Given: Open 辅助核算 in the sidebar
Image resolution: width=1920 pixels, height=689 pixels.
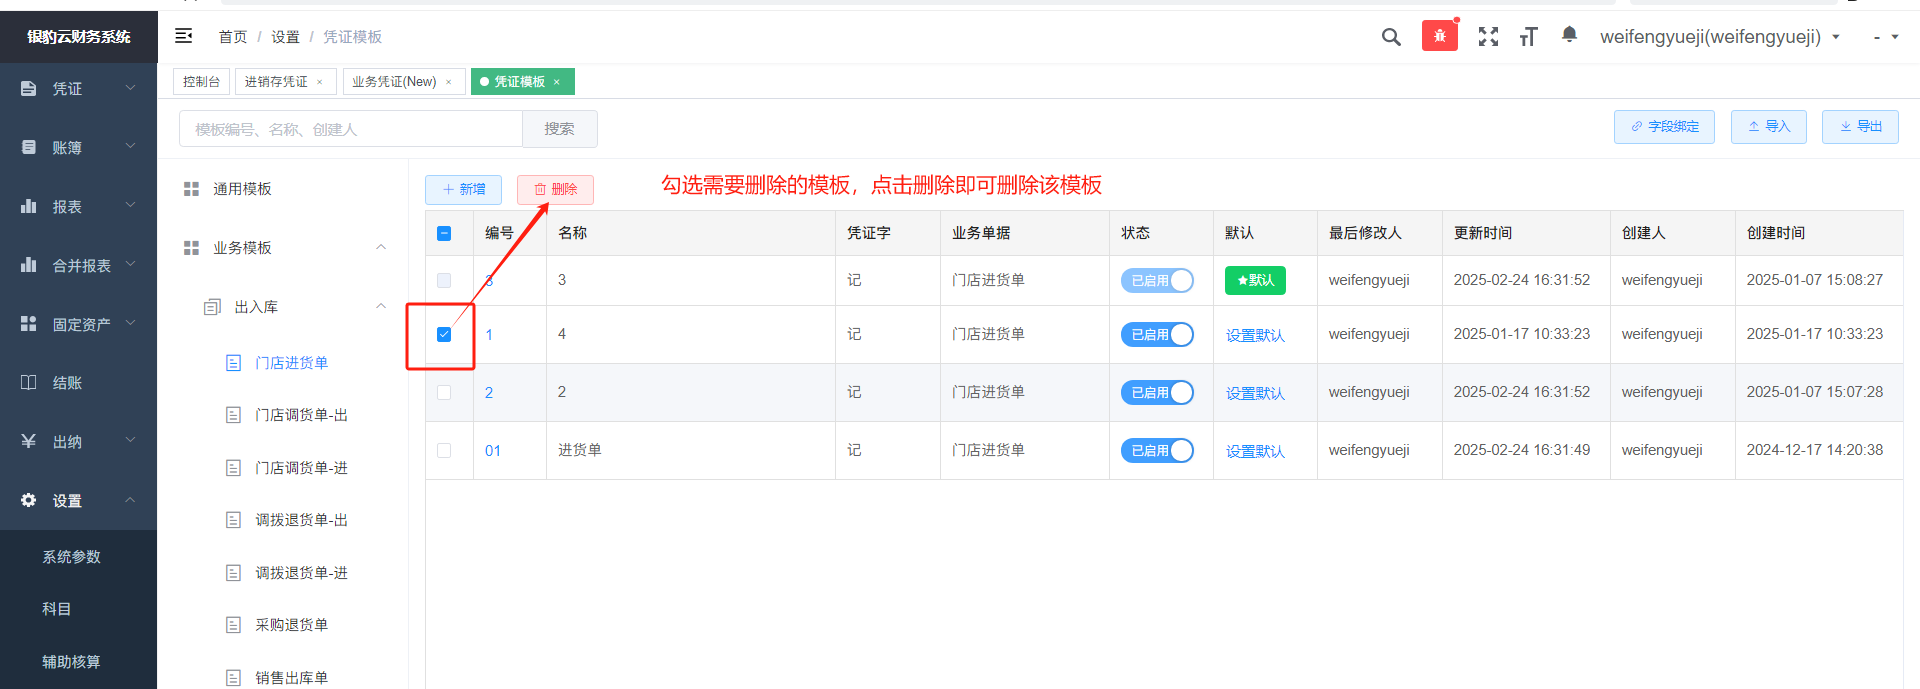Looking at the screenshot, I should point(72,662).
